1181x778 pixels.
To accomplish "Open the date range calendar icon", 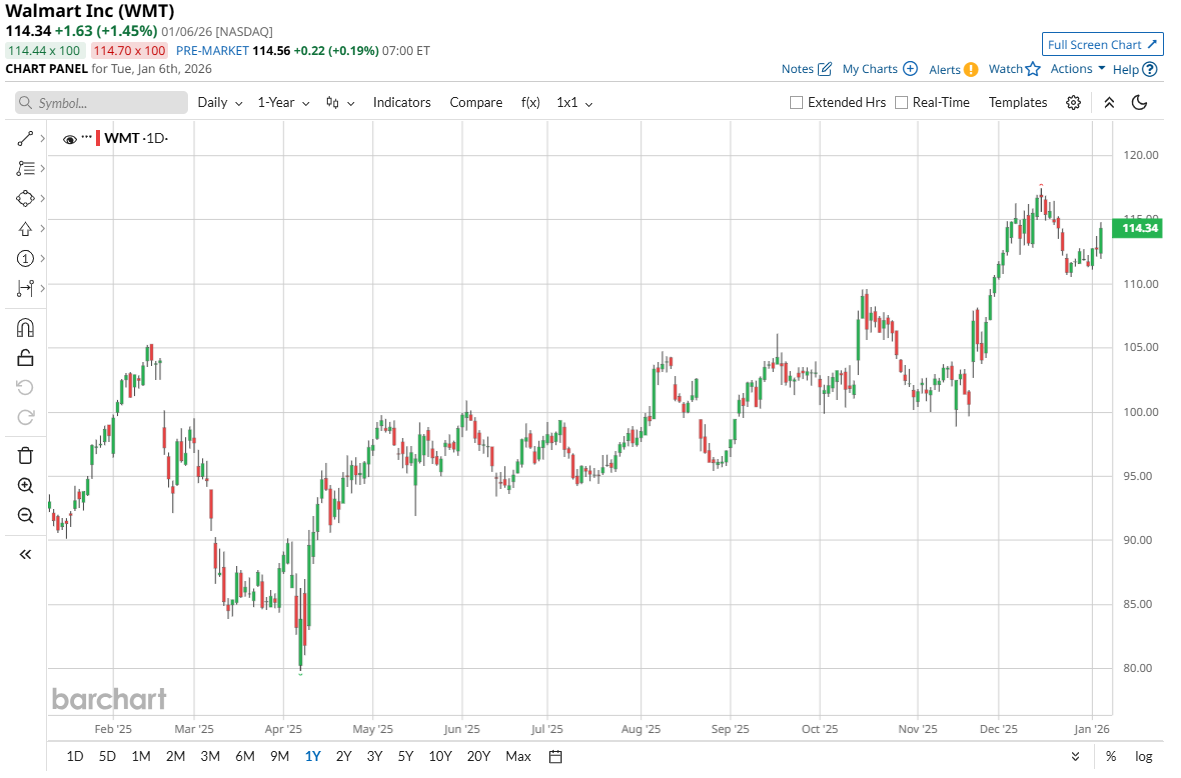I will pos(556,756).
